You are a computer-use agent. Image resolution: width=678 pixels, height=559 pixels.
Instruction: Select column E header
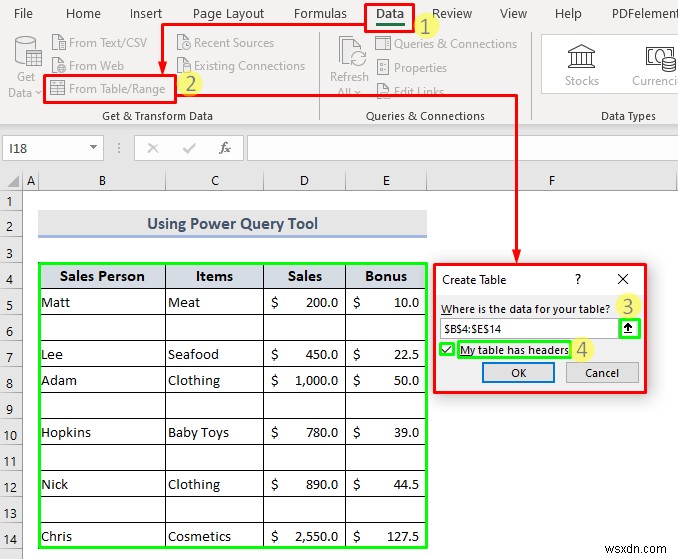click(x=386, y=181)
